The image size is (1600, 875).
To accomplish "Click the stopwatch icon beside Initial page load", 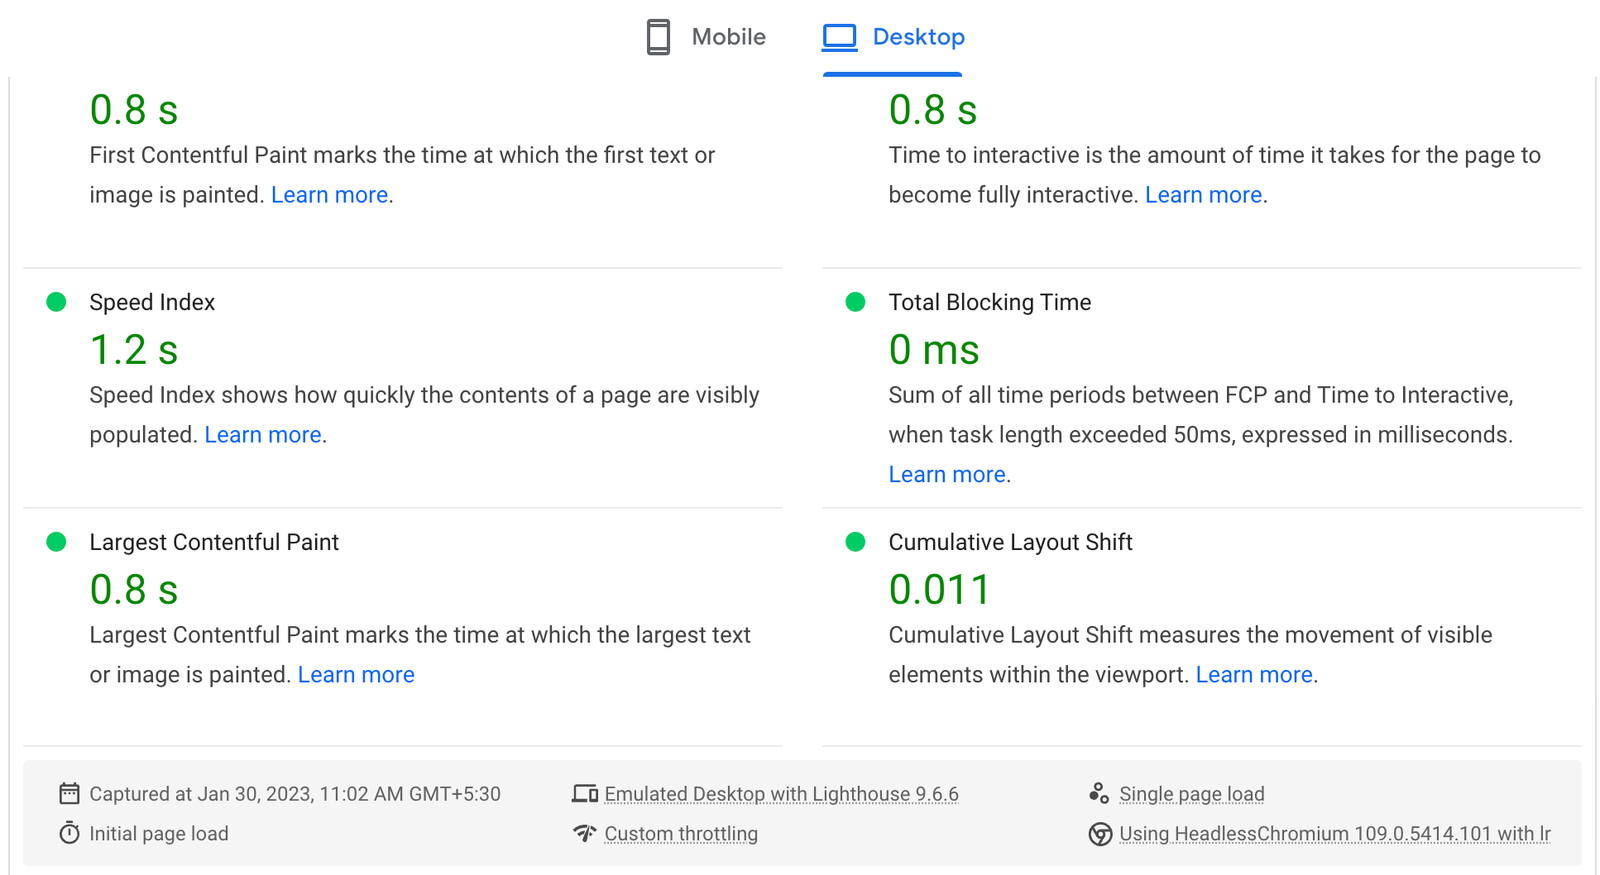I will coord(69,833).
